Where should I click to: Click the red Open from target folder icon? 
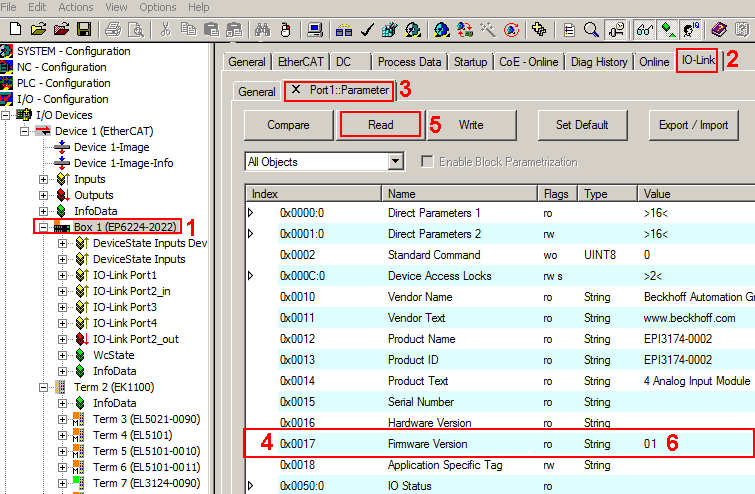(61, 29)
